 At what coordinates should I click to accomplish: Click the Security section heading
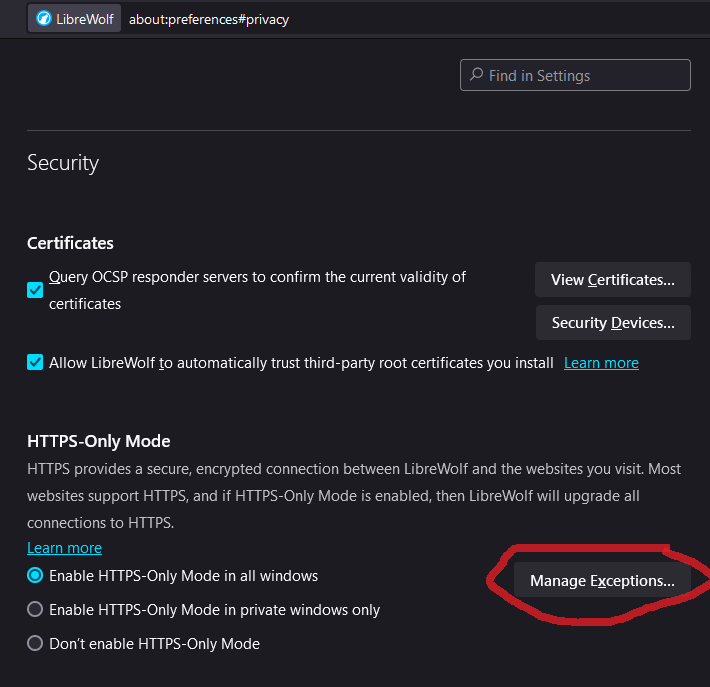coord(63,163)
